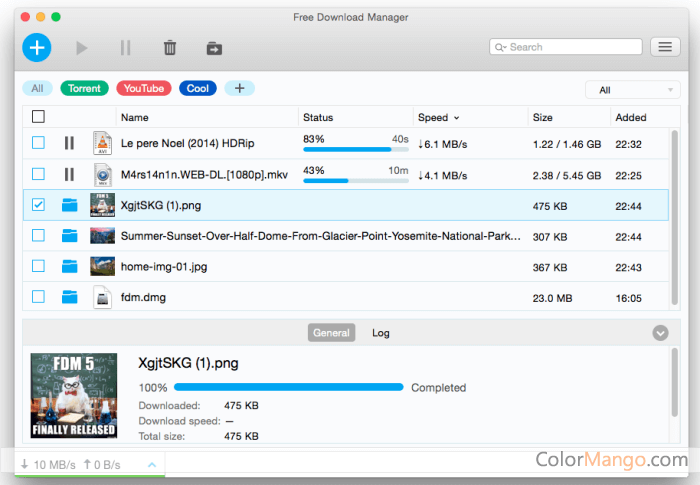Click the 100% Completed progress bar
This screenshot has width=700, height=485.
click(x=288, y=387)
